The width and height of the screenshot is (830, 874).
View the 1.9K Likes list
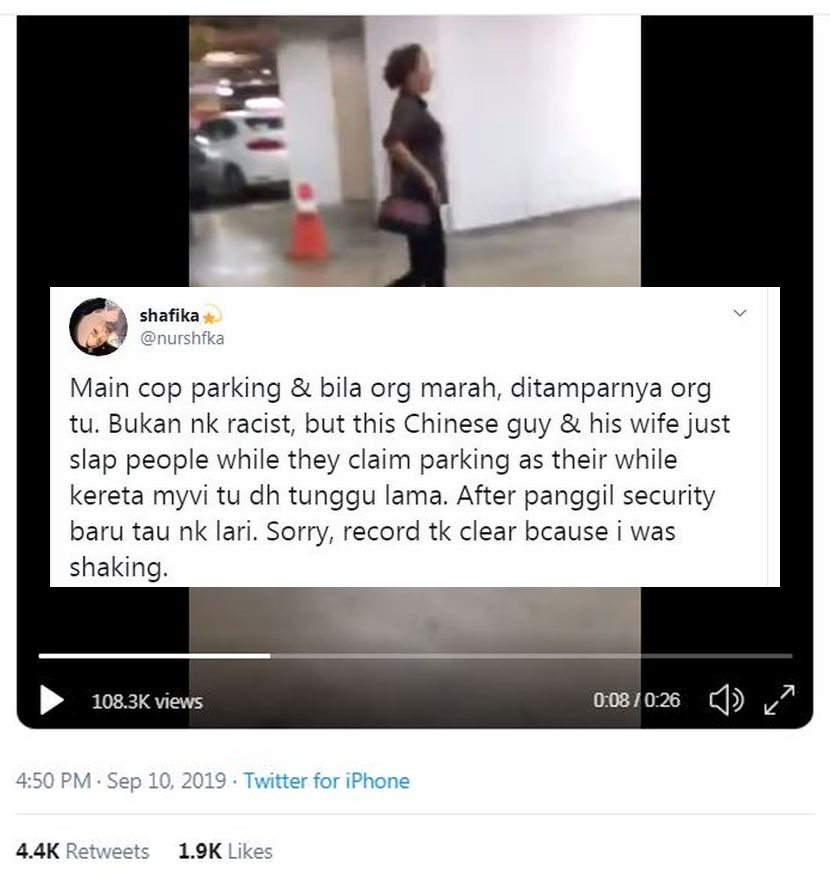[x=225, y=851]
